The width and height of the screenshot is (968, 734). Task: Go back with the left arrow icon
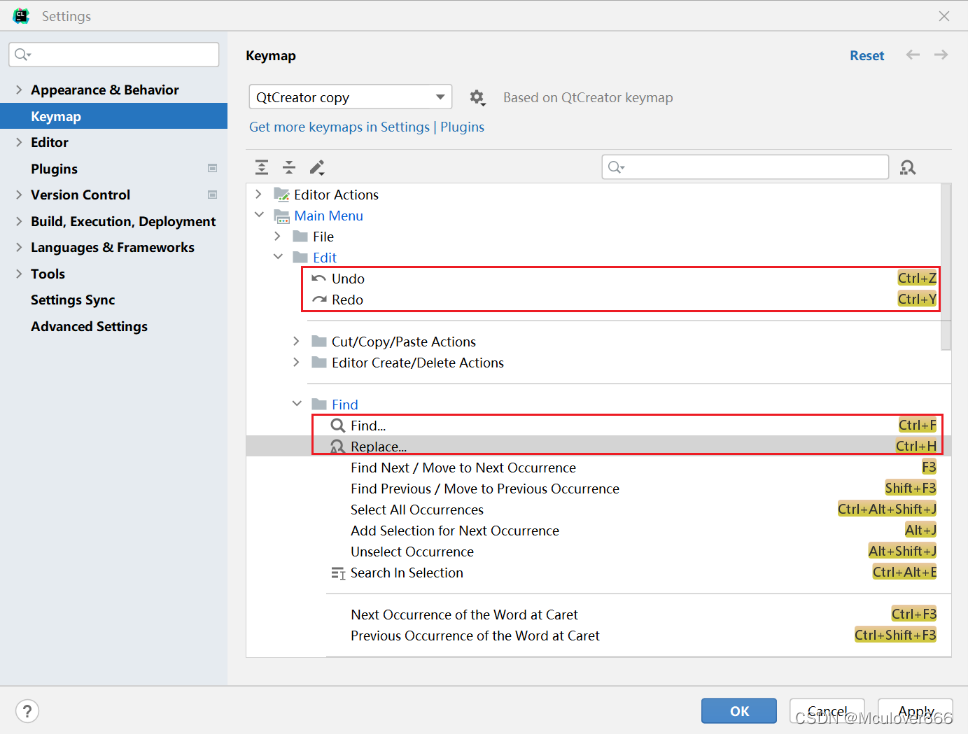pos(912,55)
